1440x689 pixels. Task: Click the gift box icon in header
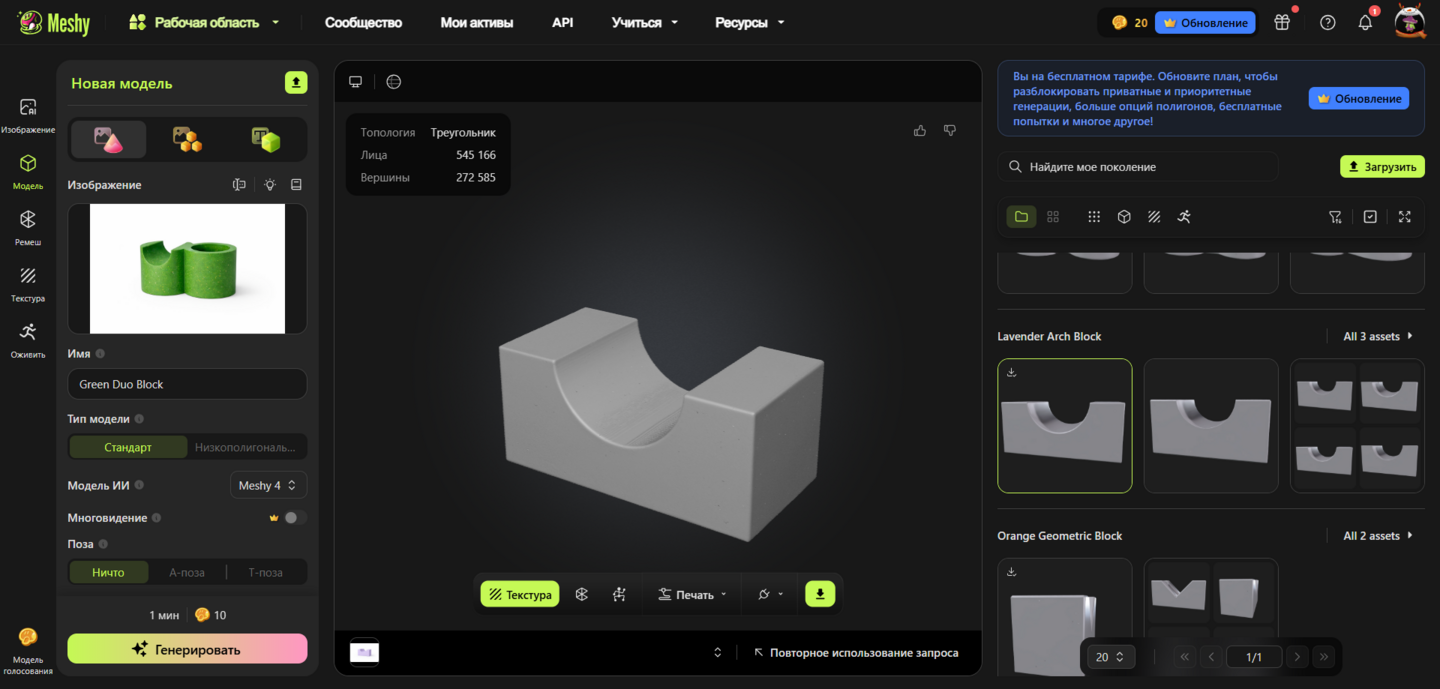tap(1282, 22)
